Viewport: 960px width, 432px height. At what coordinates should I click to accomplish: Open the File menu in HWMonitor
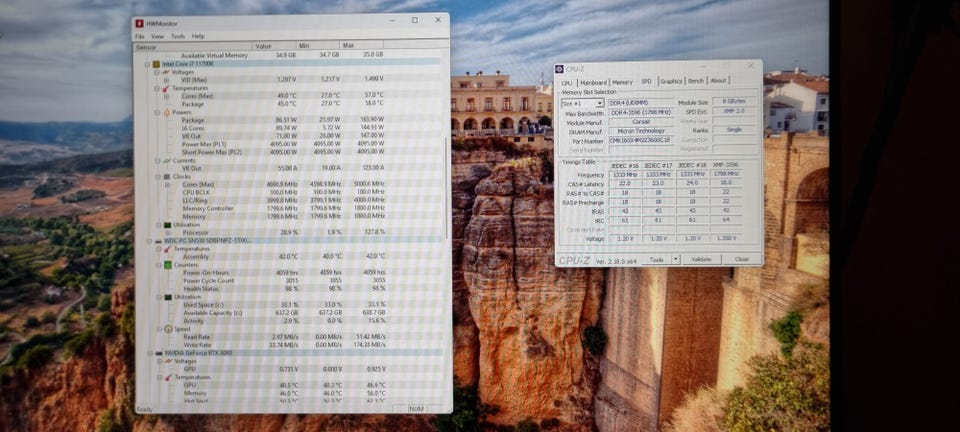140,37
